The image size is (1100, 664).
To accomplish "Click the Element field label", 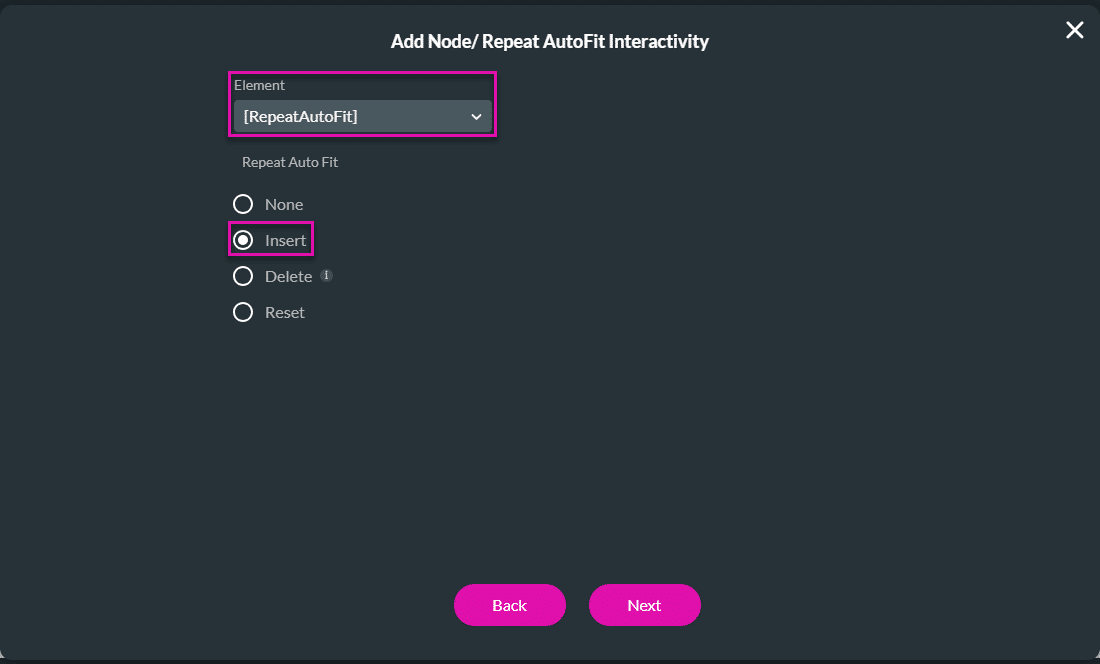I will (259, 85).
